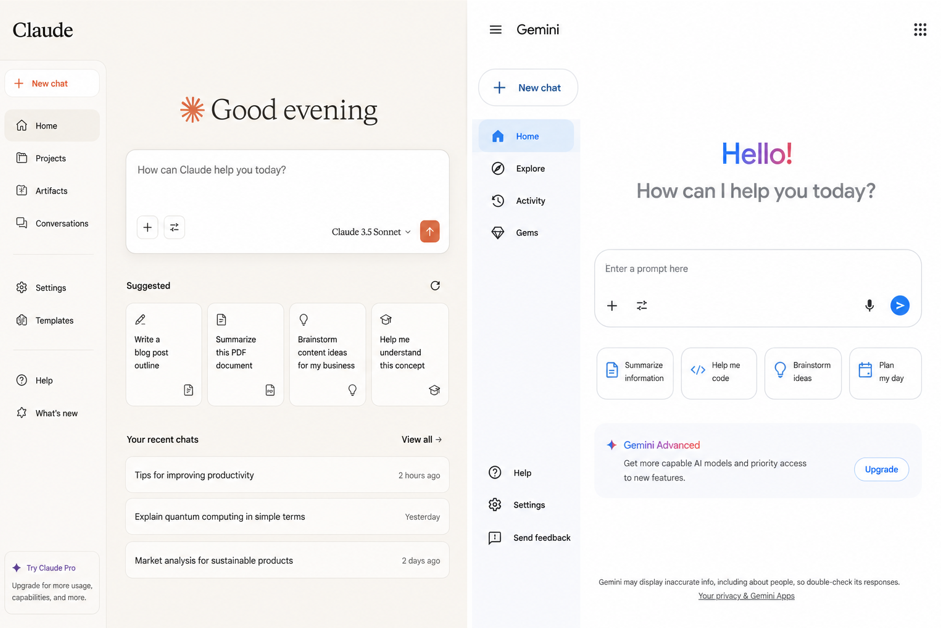The height and width of the screenshot is (628, 941).
Task: Open Activity in the Gemini sidebar
Action: [x=526, y=201]
